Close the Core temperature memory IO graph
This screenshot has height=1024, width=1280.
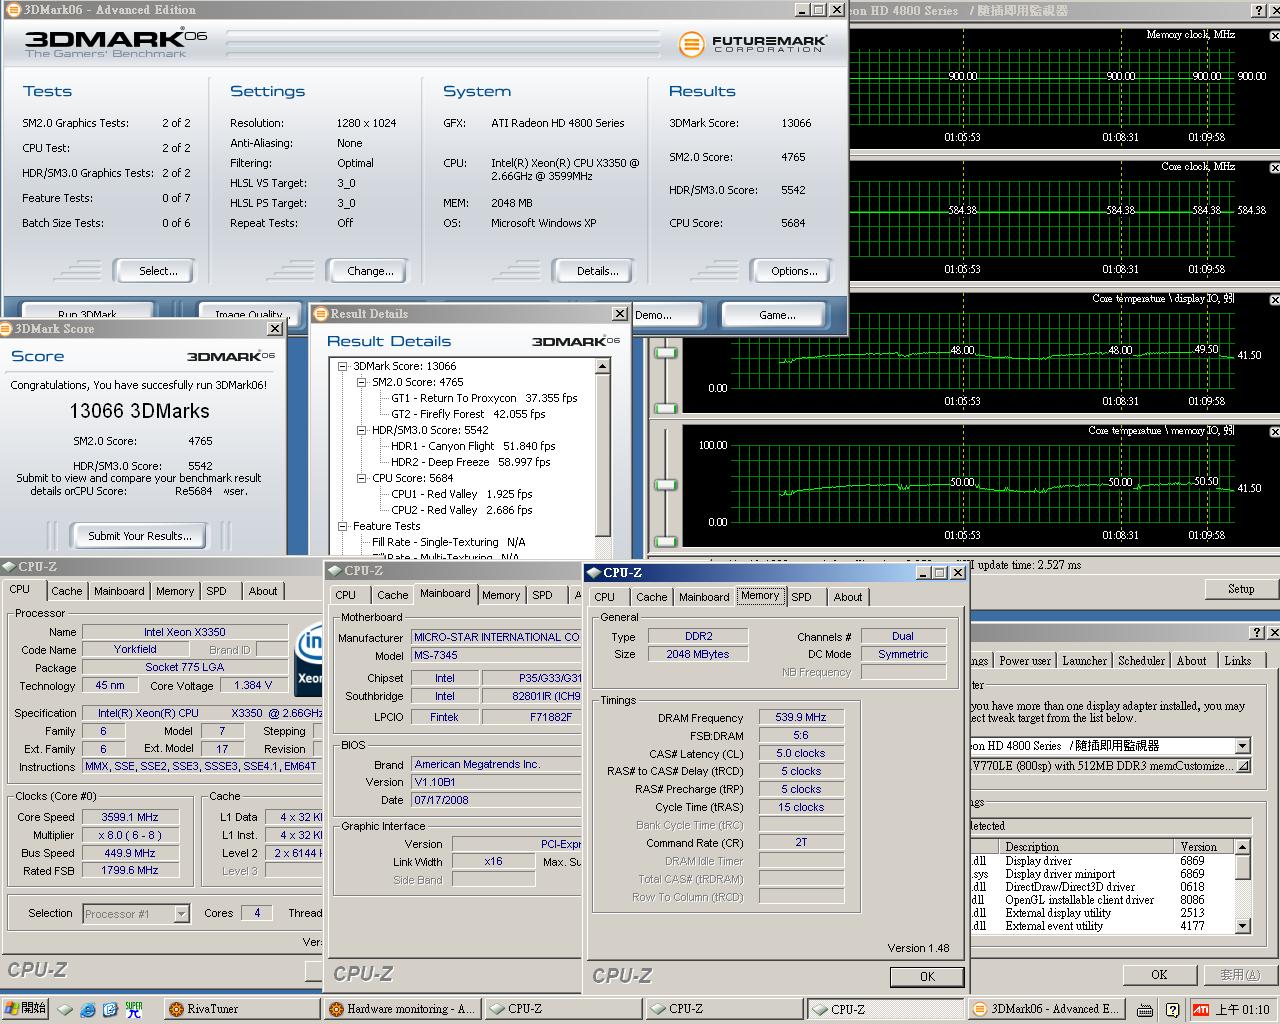[1274, 432]
